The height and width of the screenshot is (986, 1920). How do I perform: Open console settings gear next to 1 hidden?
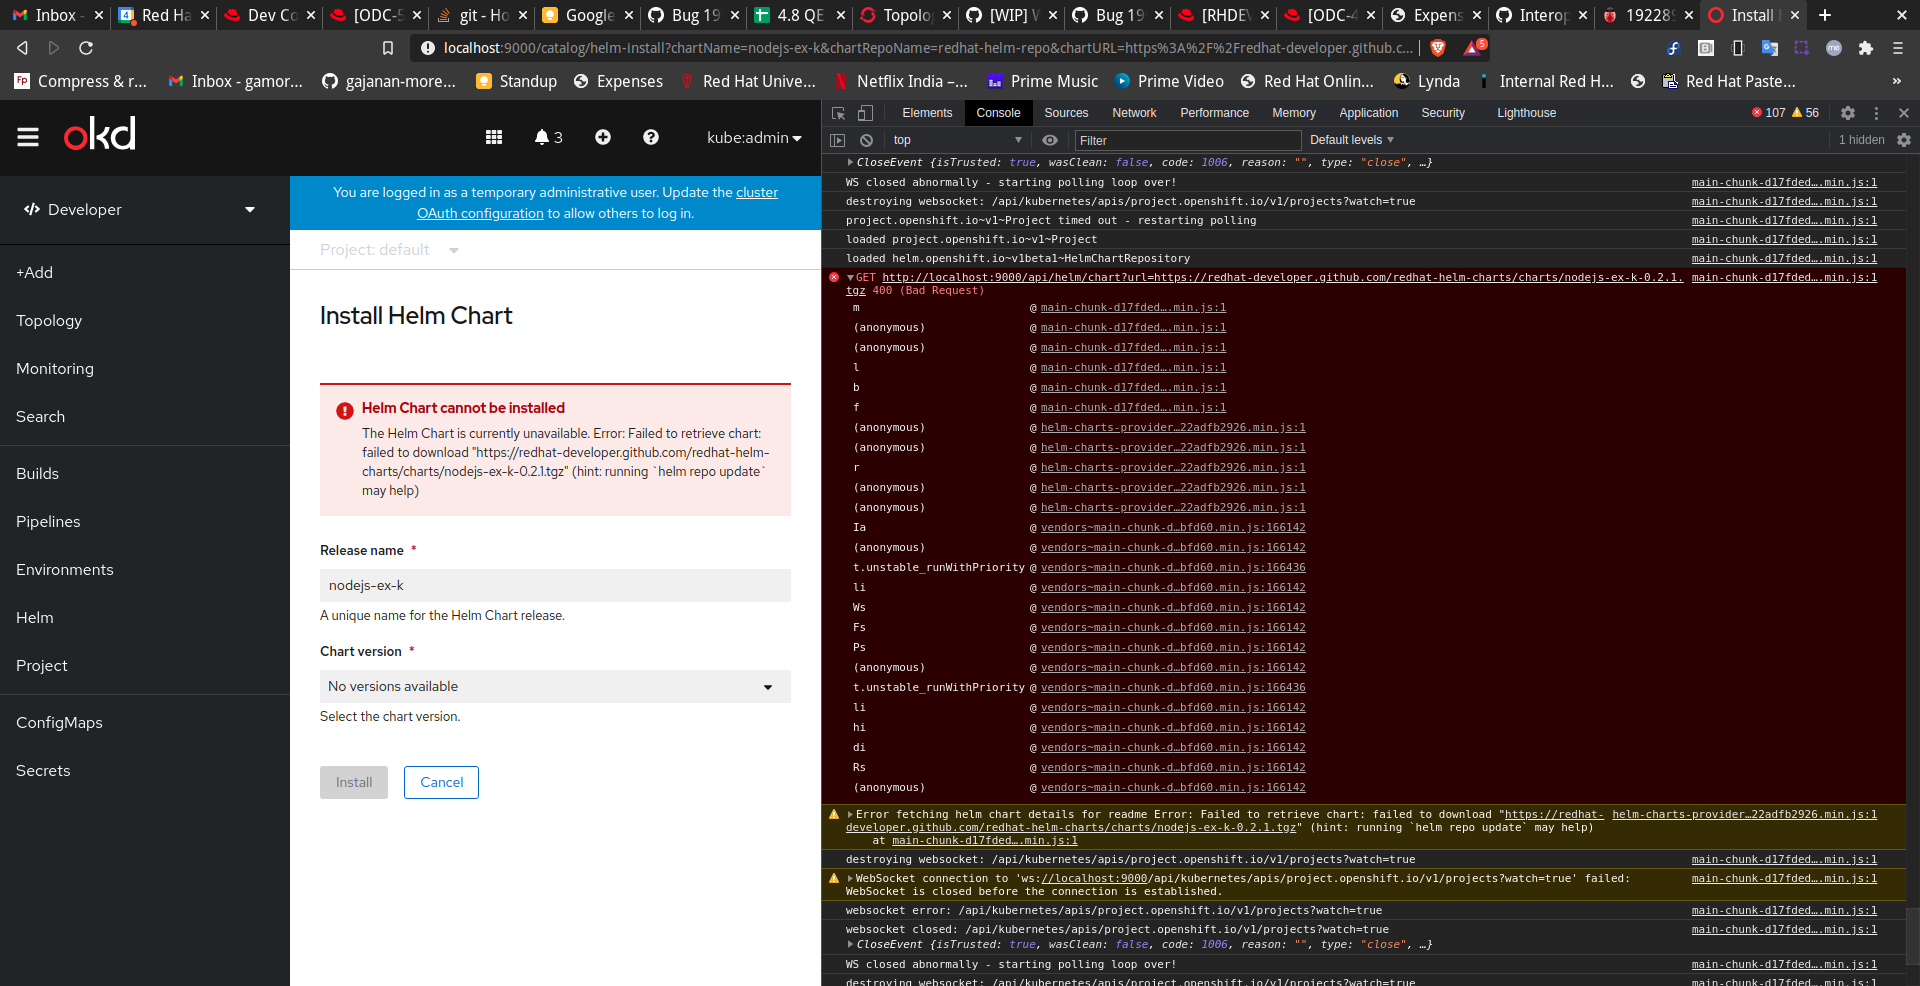pyautogui.click(x=1904, y=140)
